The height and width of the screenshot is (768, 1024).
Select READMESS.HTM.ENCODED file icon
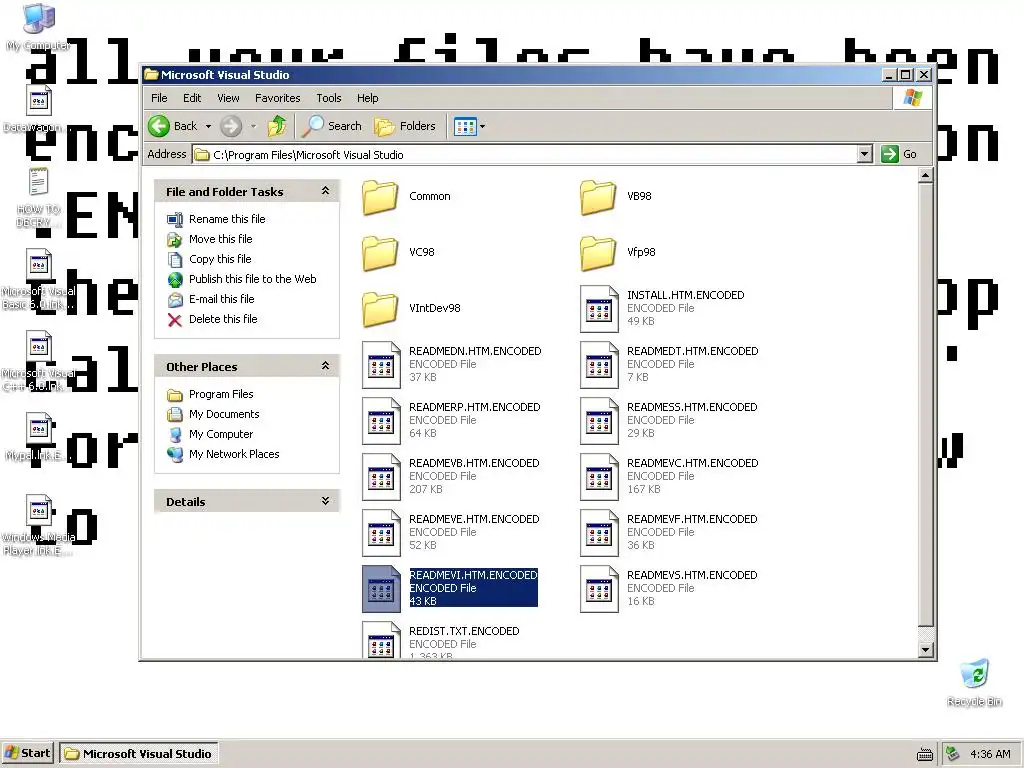(599, 421)
